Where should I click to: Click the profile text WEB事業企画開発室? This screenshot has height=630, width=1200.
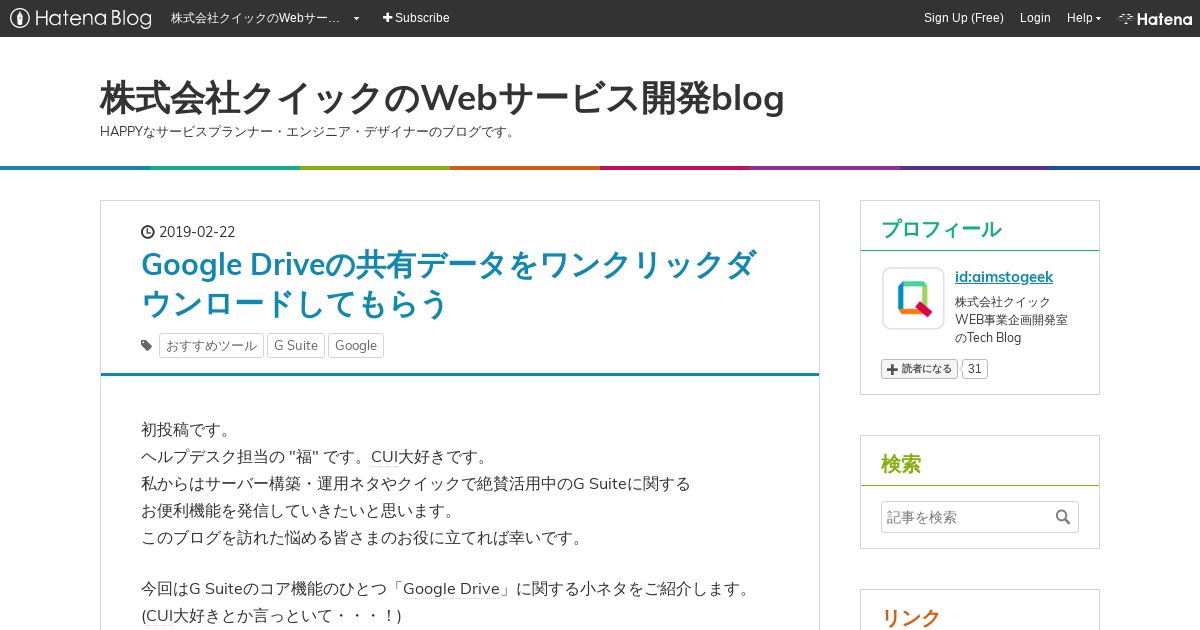pos(1011,320)
